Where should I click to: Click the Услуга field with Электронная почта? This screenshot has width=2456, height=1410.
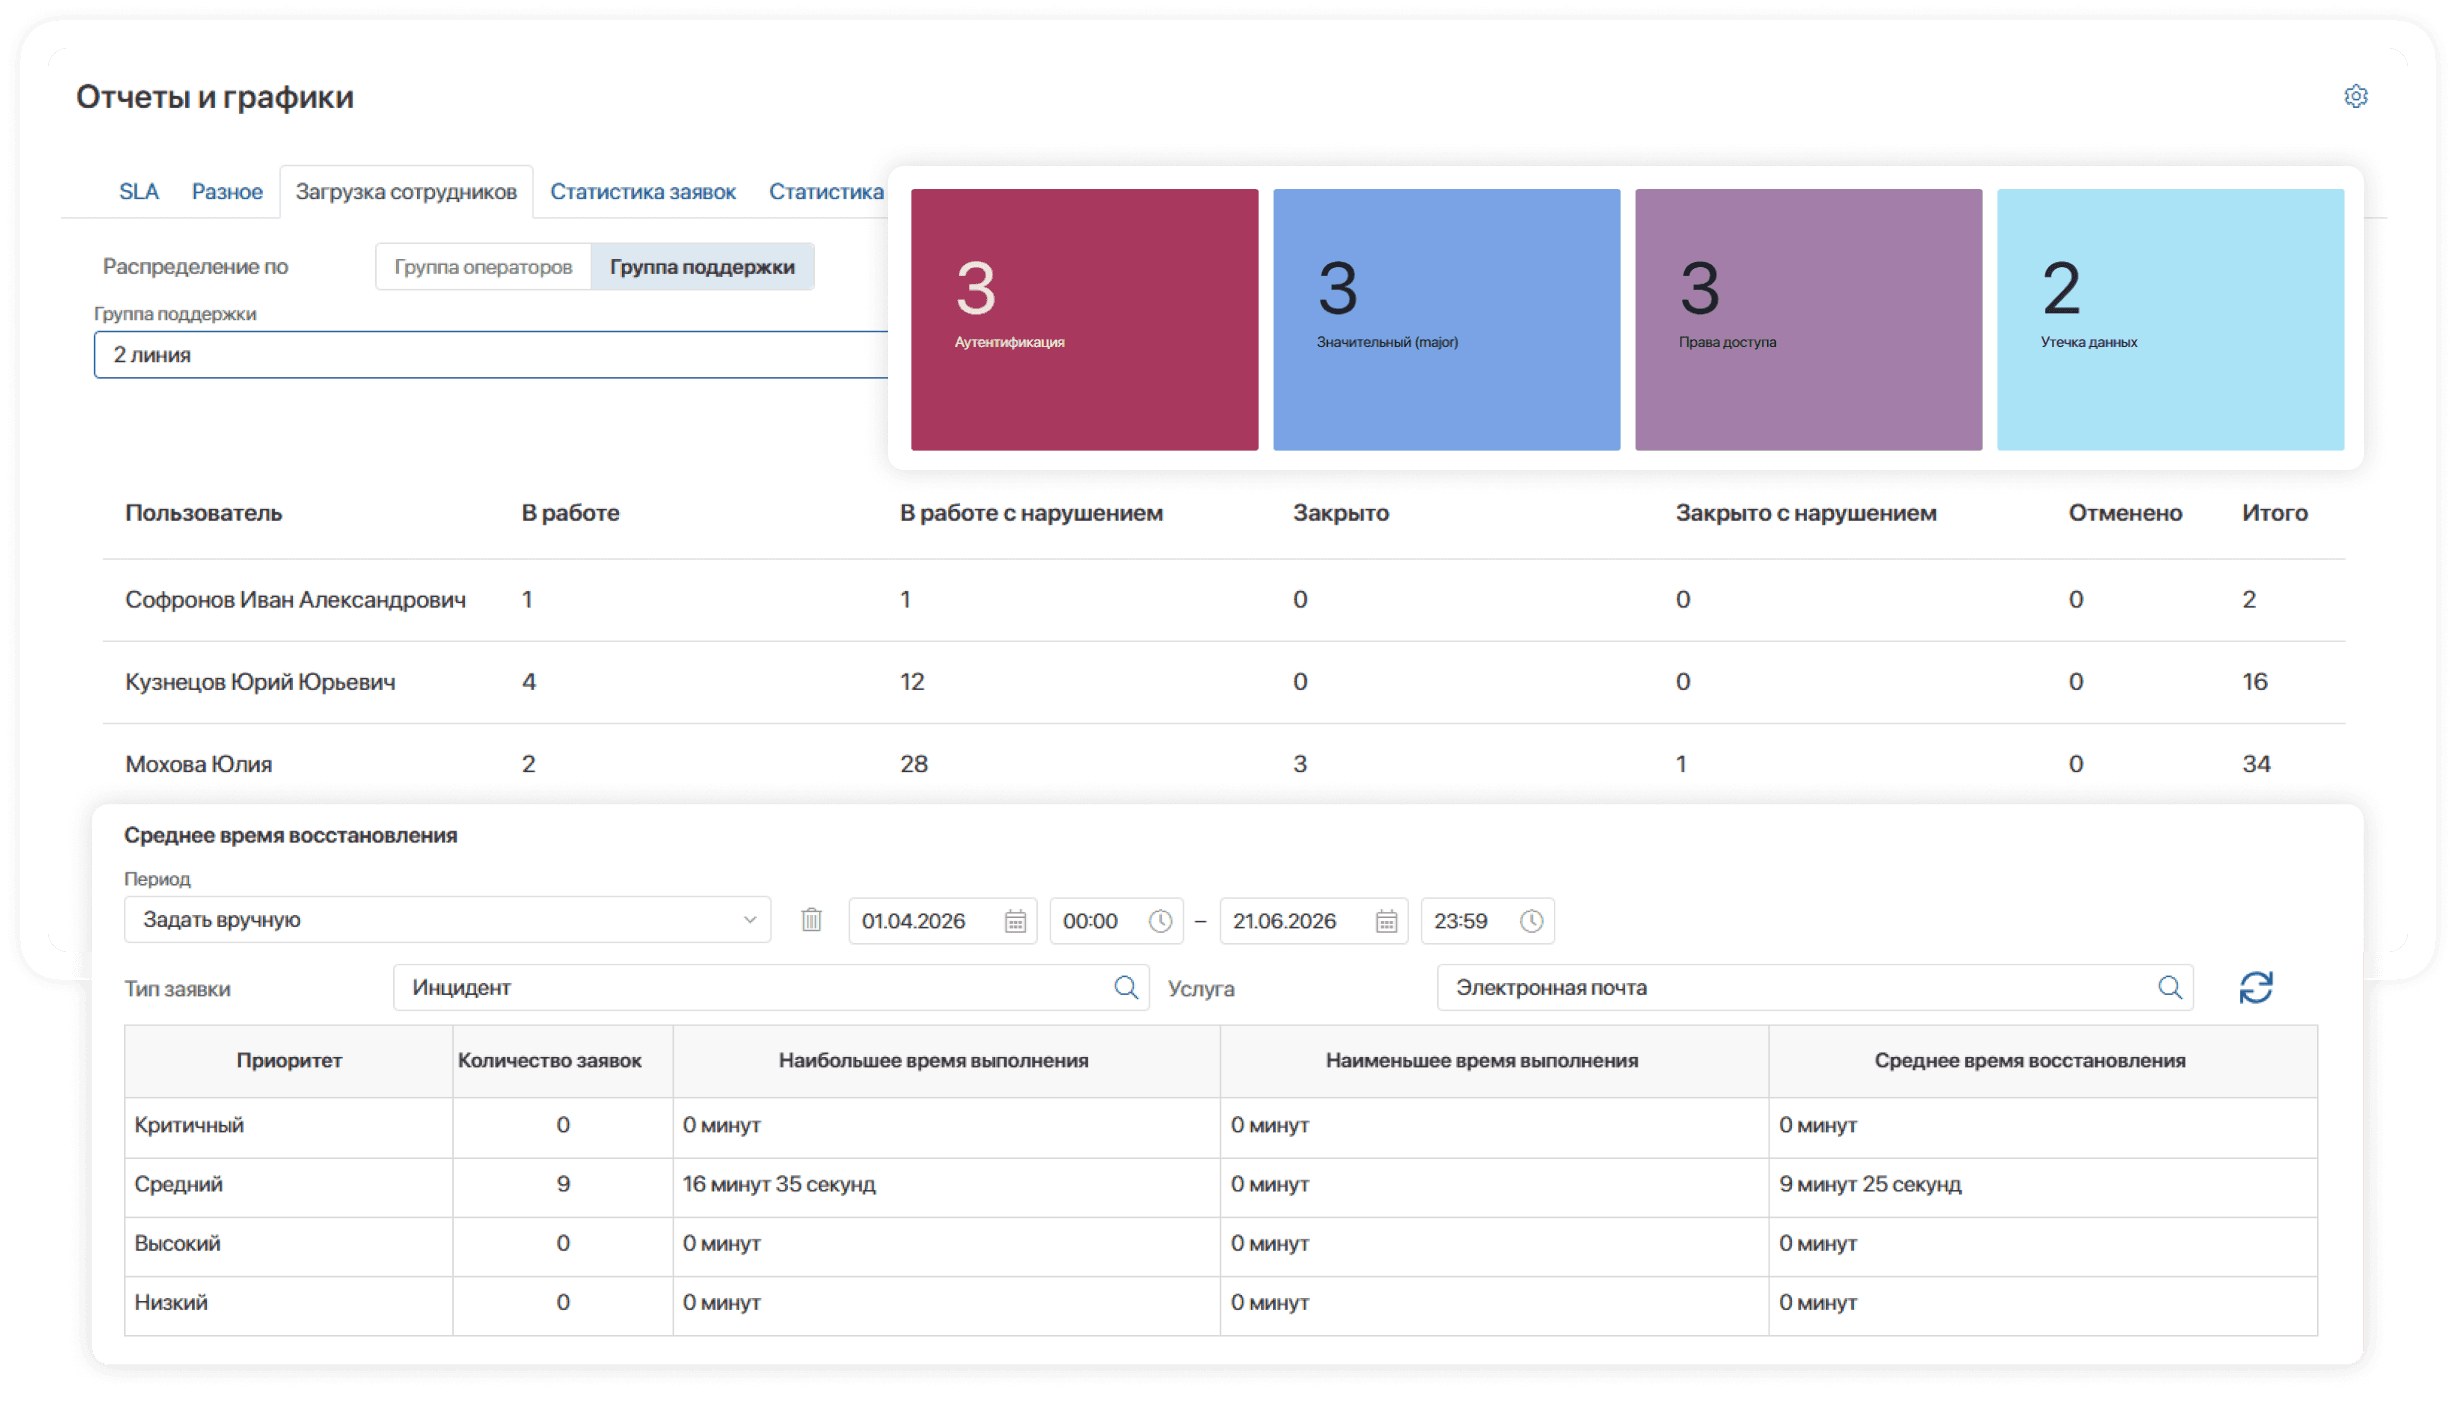click(x=1814, y=988)
